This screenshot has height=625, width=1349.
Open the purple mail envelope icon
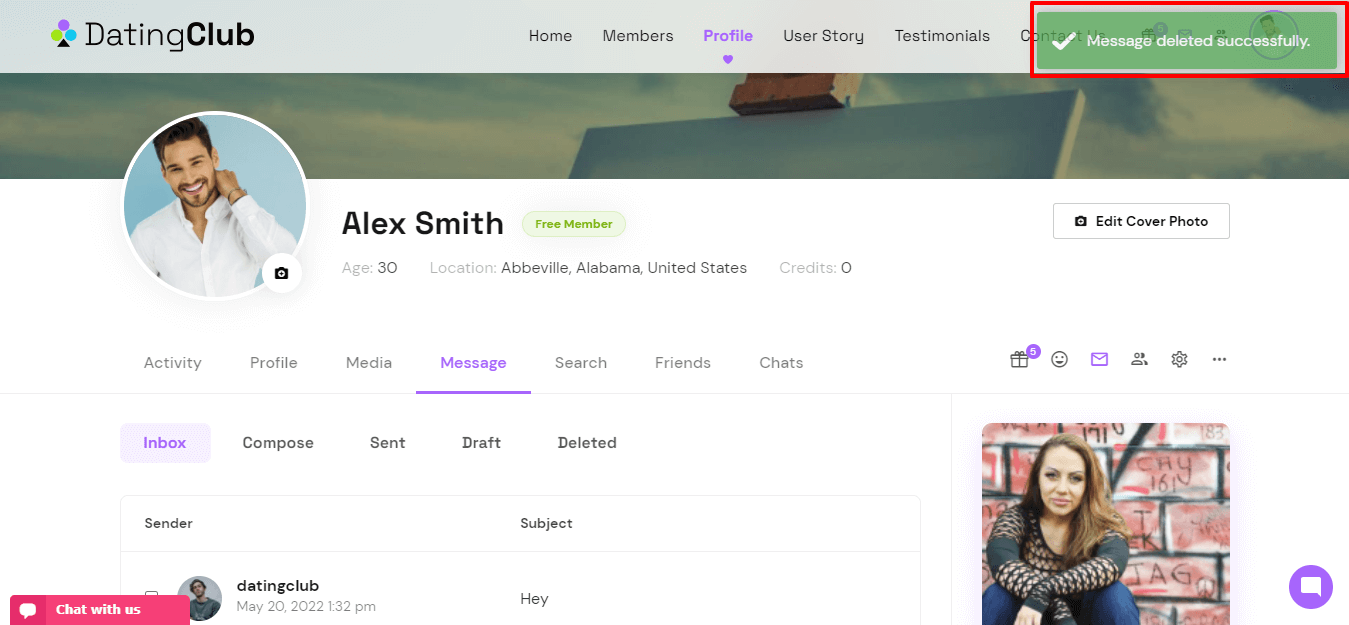click(1099, 359)
